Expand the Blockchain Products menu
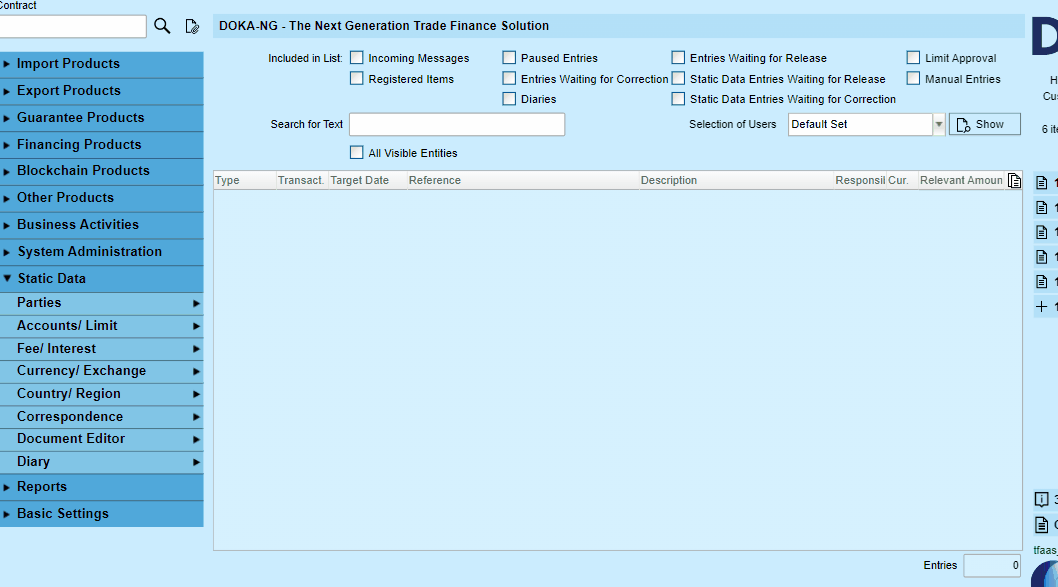Image resolution: width=1058 pixels, height=587 pixels. tap(101, 171)
